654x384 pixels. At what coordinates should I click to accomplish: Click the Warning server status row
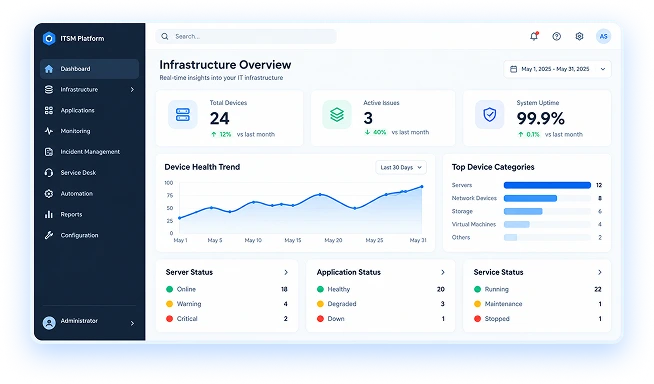click(226, 304)
